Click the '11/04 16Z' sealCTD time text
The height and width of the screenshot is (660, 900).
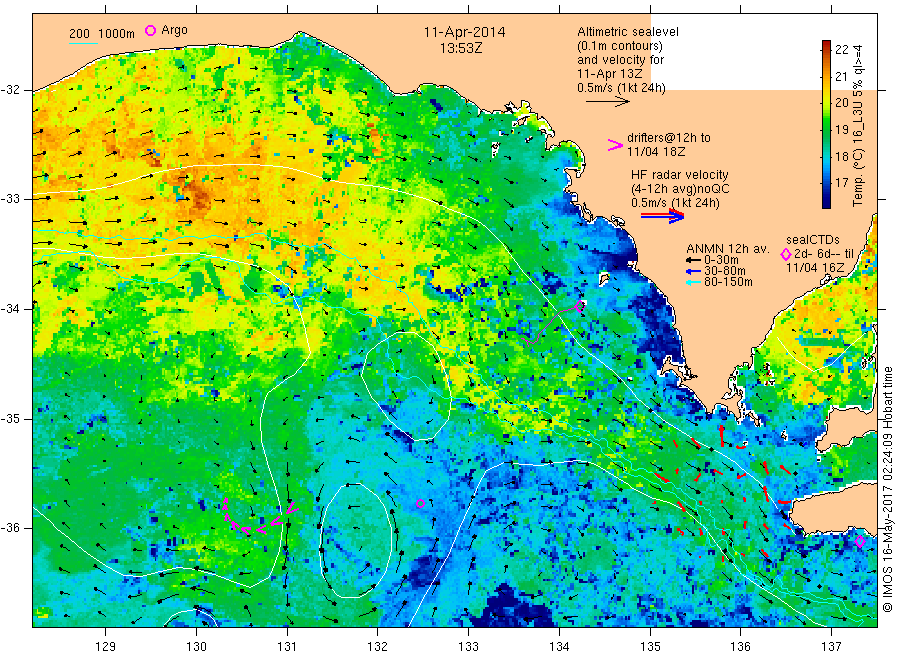[x=814, y=268]
